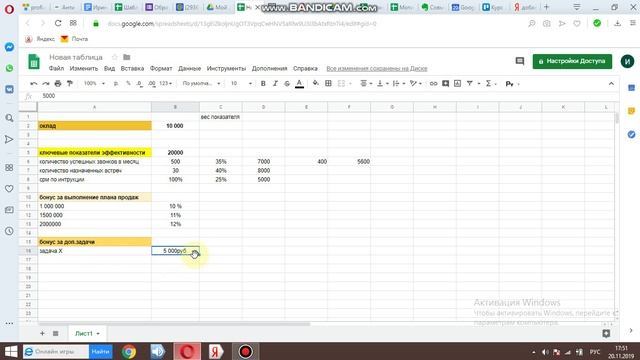Open Windows Start menu
640x360 pixels.
[11, 351]
